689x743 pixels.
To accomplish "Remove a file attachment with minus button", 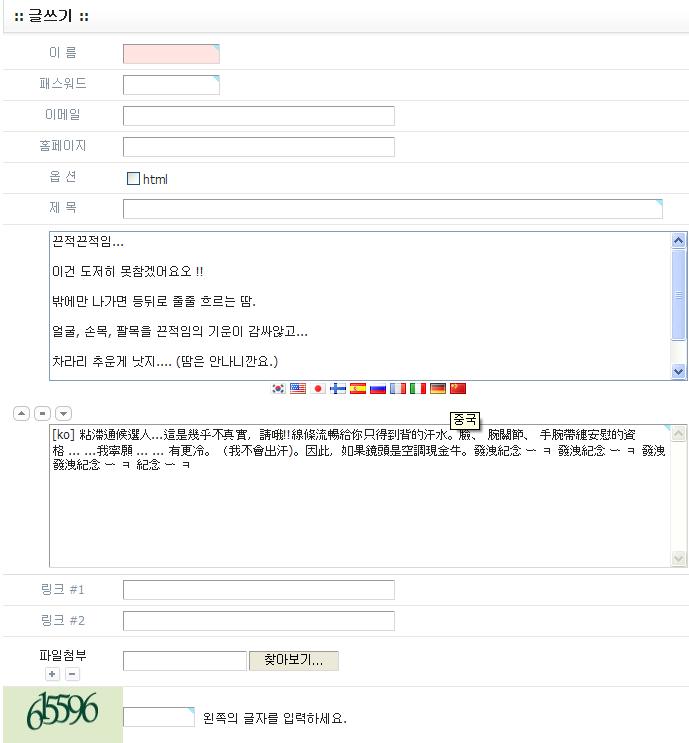I will point(72,674).
